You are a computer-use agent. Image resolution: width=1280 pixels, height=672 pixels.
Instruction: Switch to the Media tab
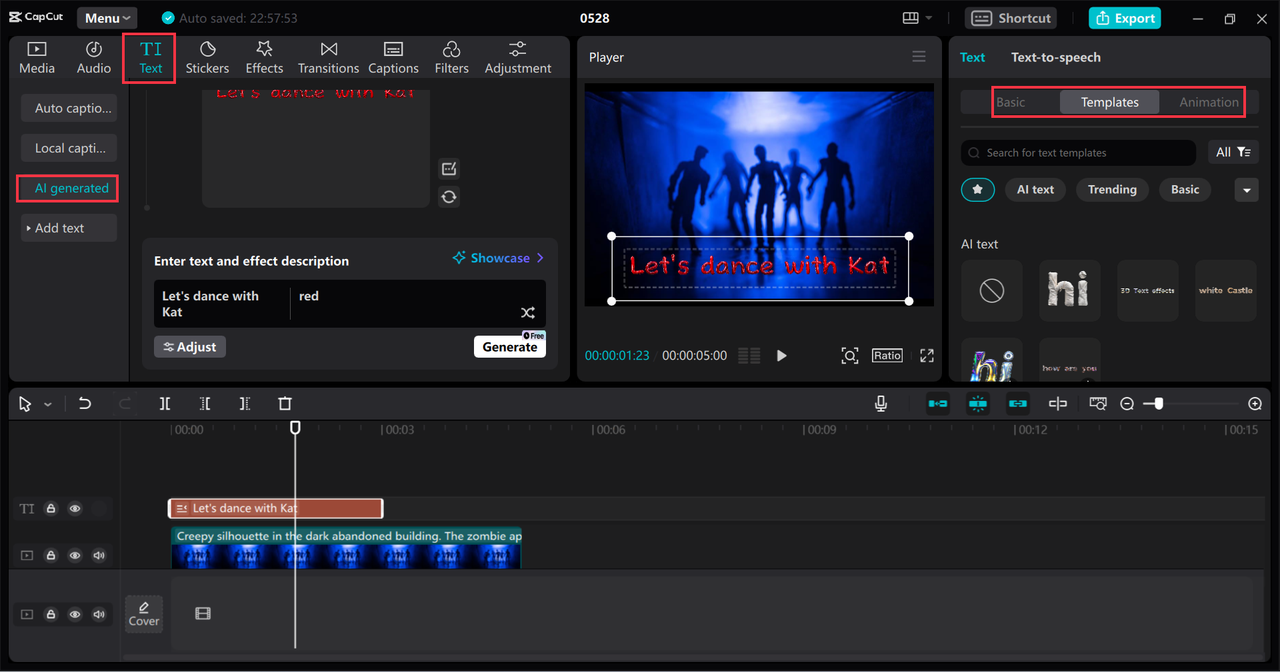37,58
